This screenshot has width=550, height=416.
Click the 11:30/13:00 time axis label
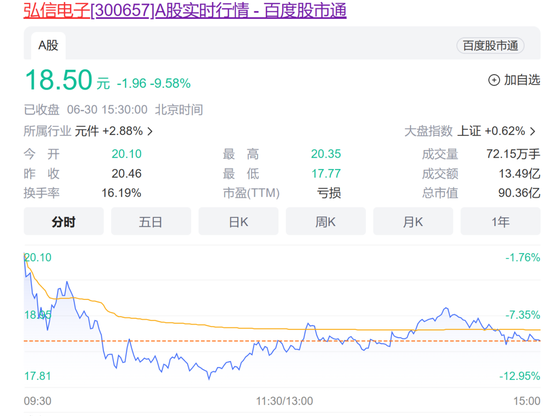[284, 401]
